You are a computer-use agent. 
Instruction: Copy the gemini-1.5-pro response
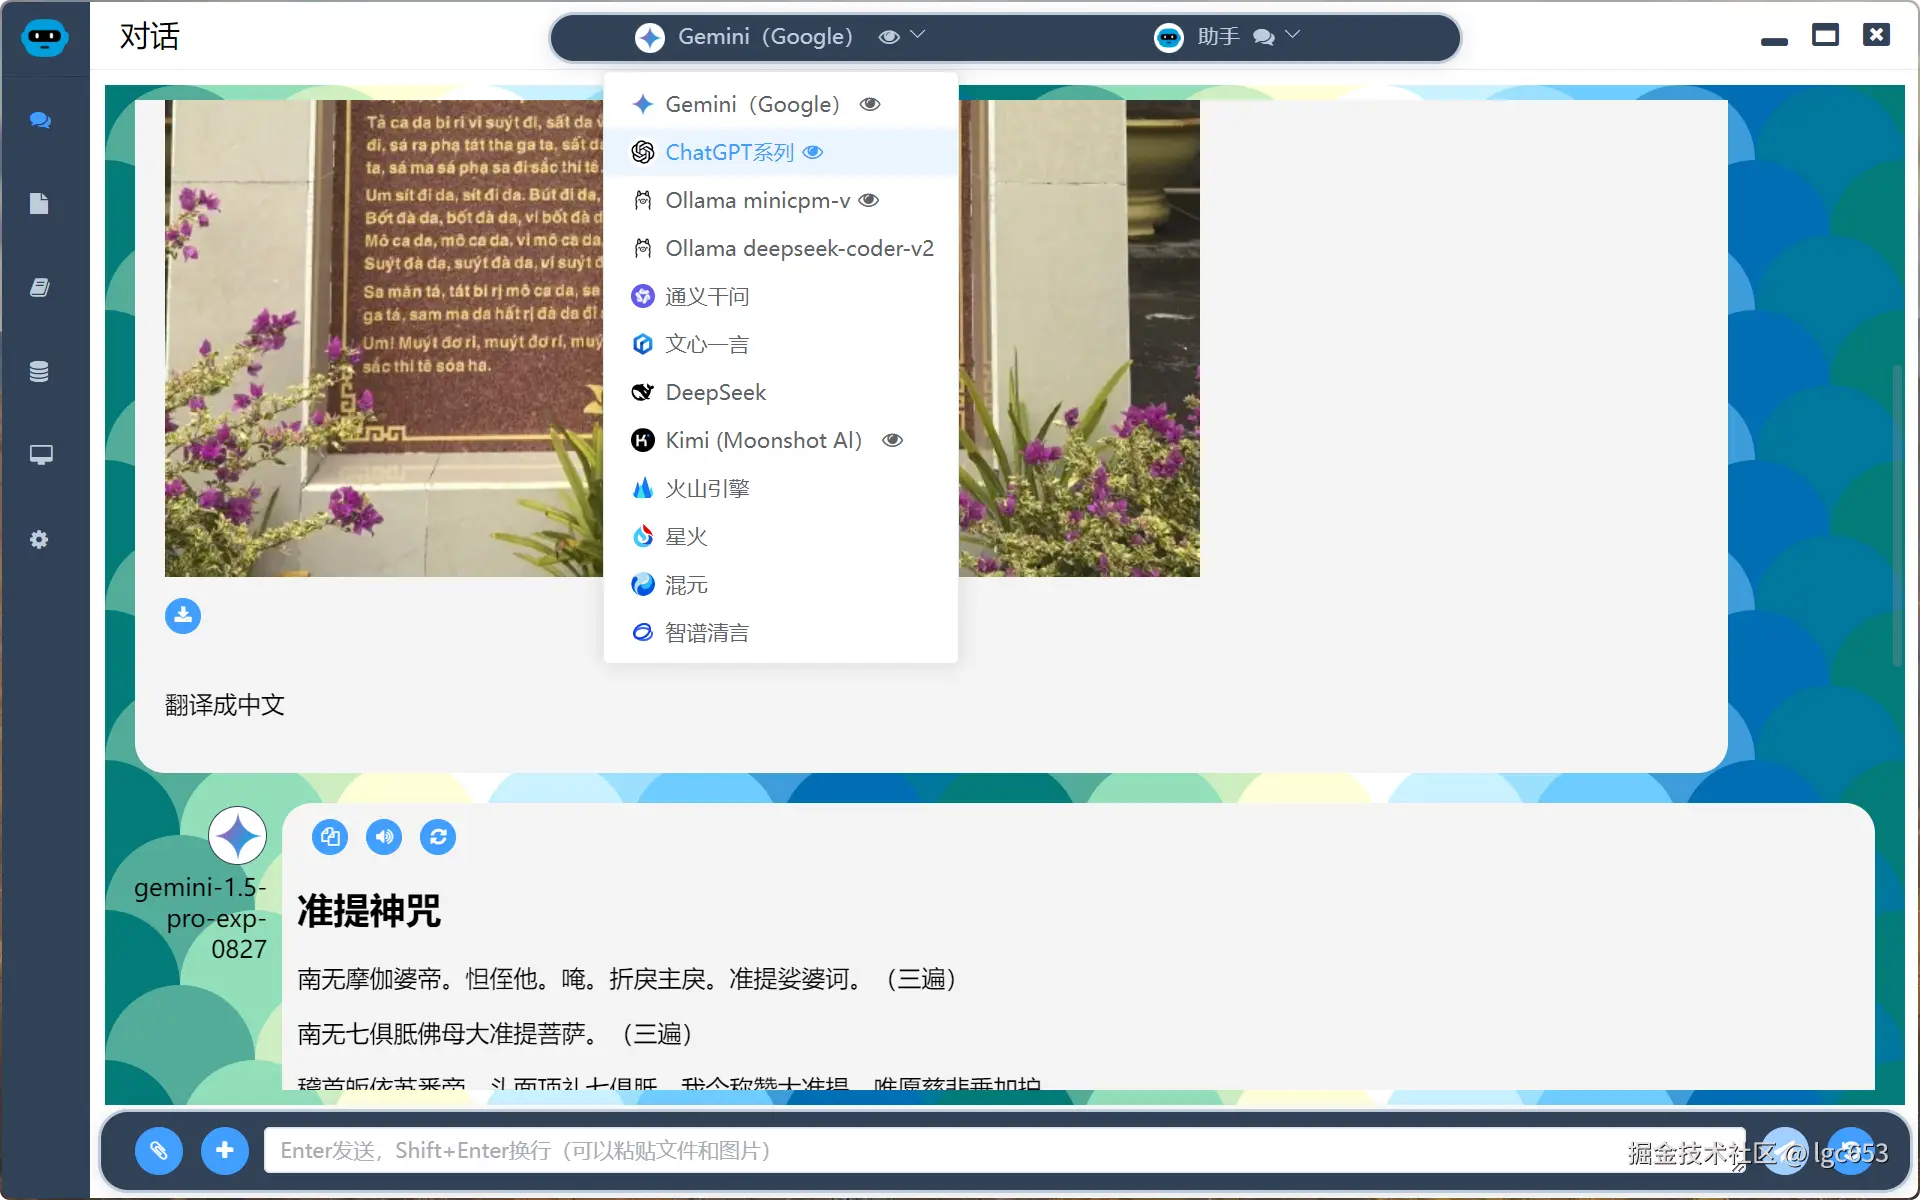point(330,837)
